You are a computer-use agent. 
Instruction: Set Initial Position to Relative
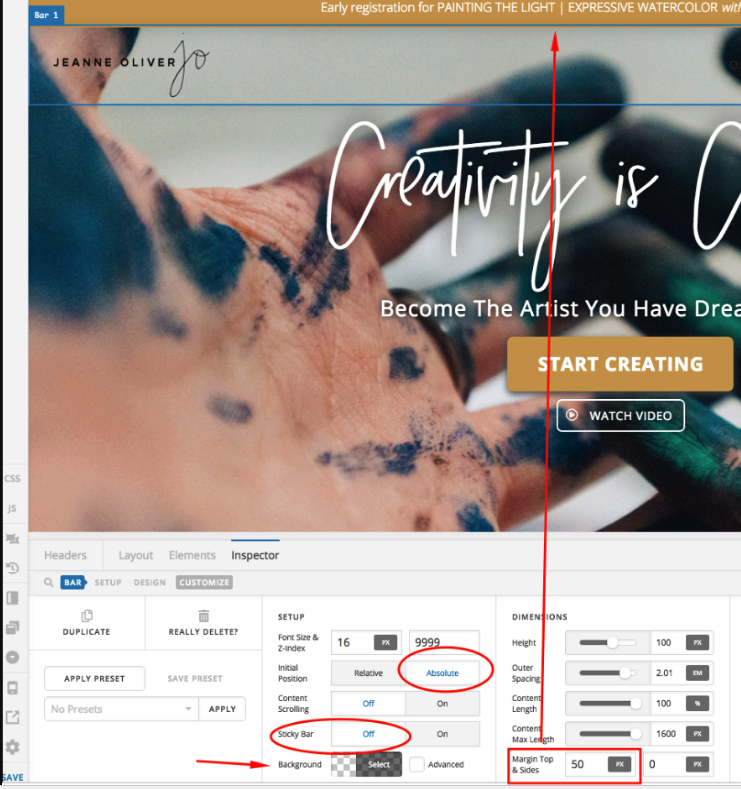point(368,673)
